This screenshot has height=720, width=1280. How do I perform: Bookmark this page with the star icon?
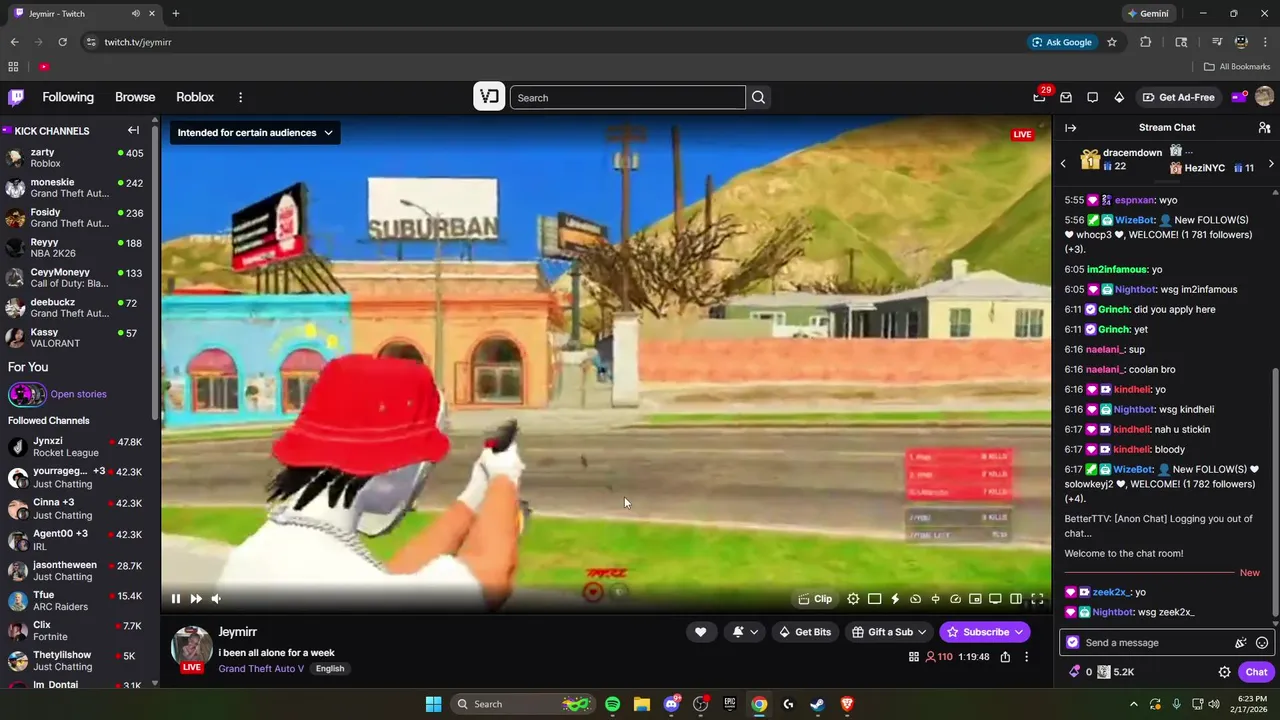[x=1112, y=42]
